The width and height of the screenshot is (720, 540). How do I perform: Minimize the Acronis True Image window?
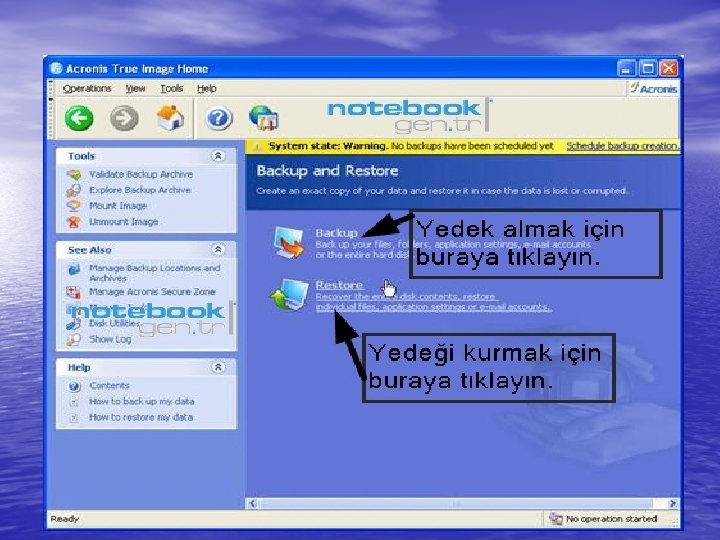pyautogui.click(x=626, y=68)
